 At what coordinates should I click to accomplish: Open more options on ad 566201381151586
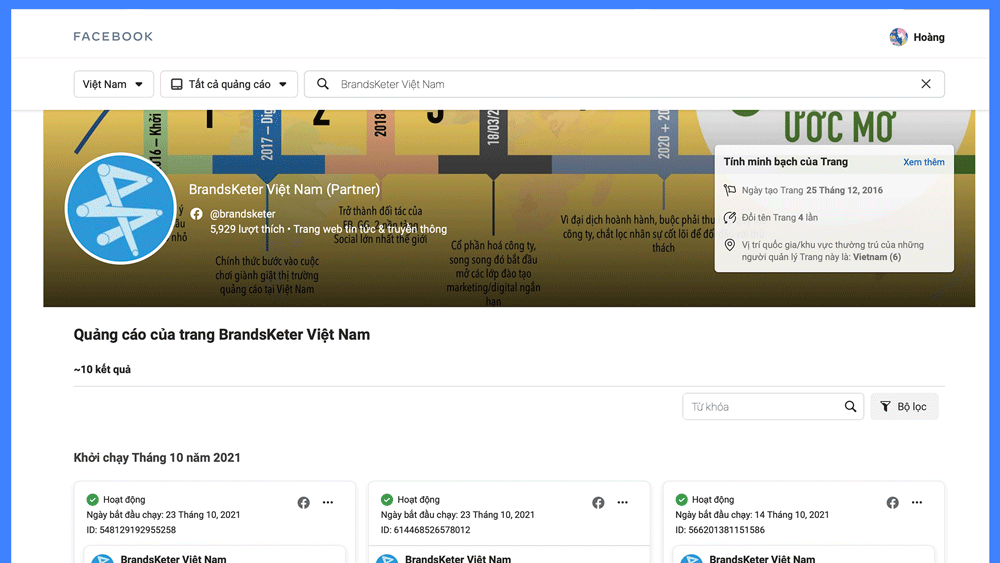pos(916,502)
